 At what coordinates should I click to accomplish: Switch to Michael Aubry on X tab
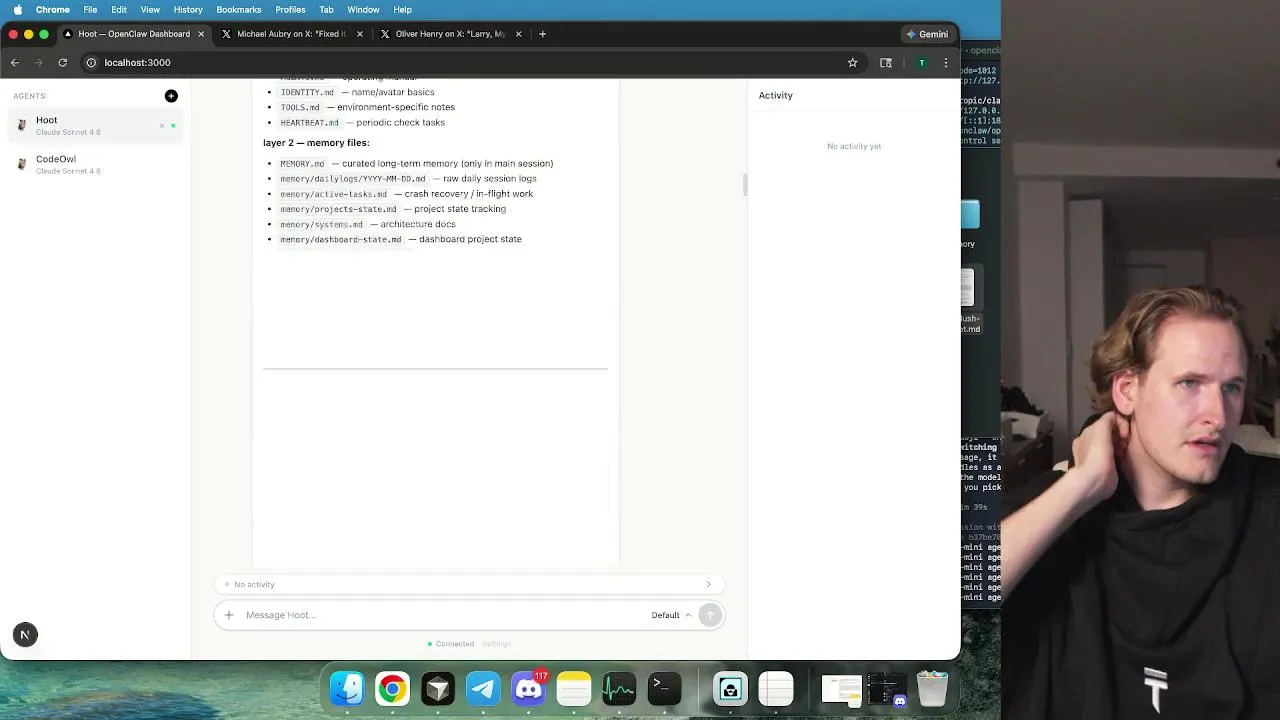tap(290, 34)
